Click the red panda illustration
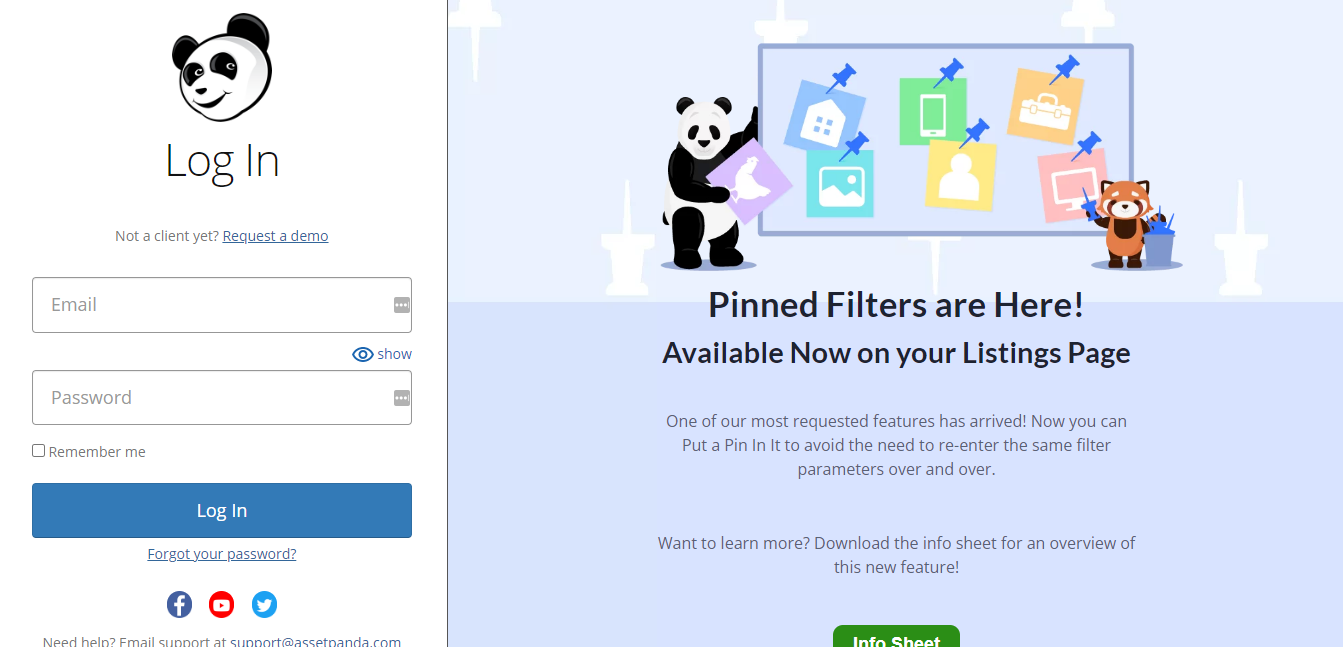 [x=1125, y=223]
